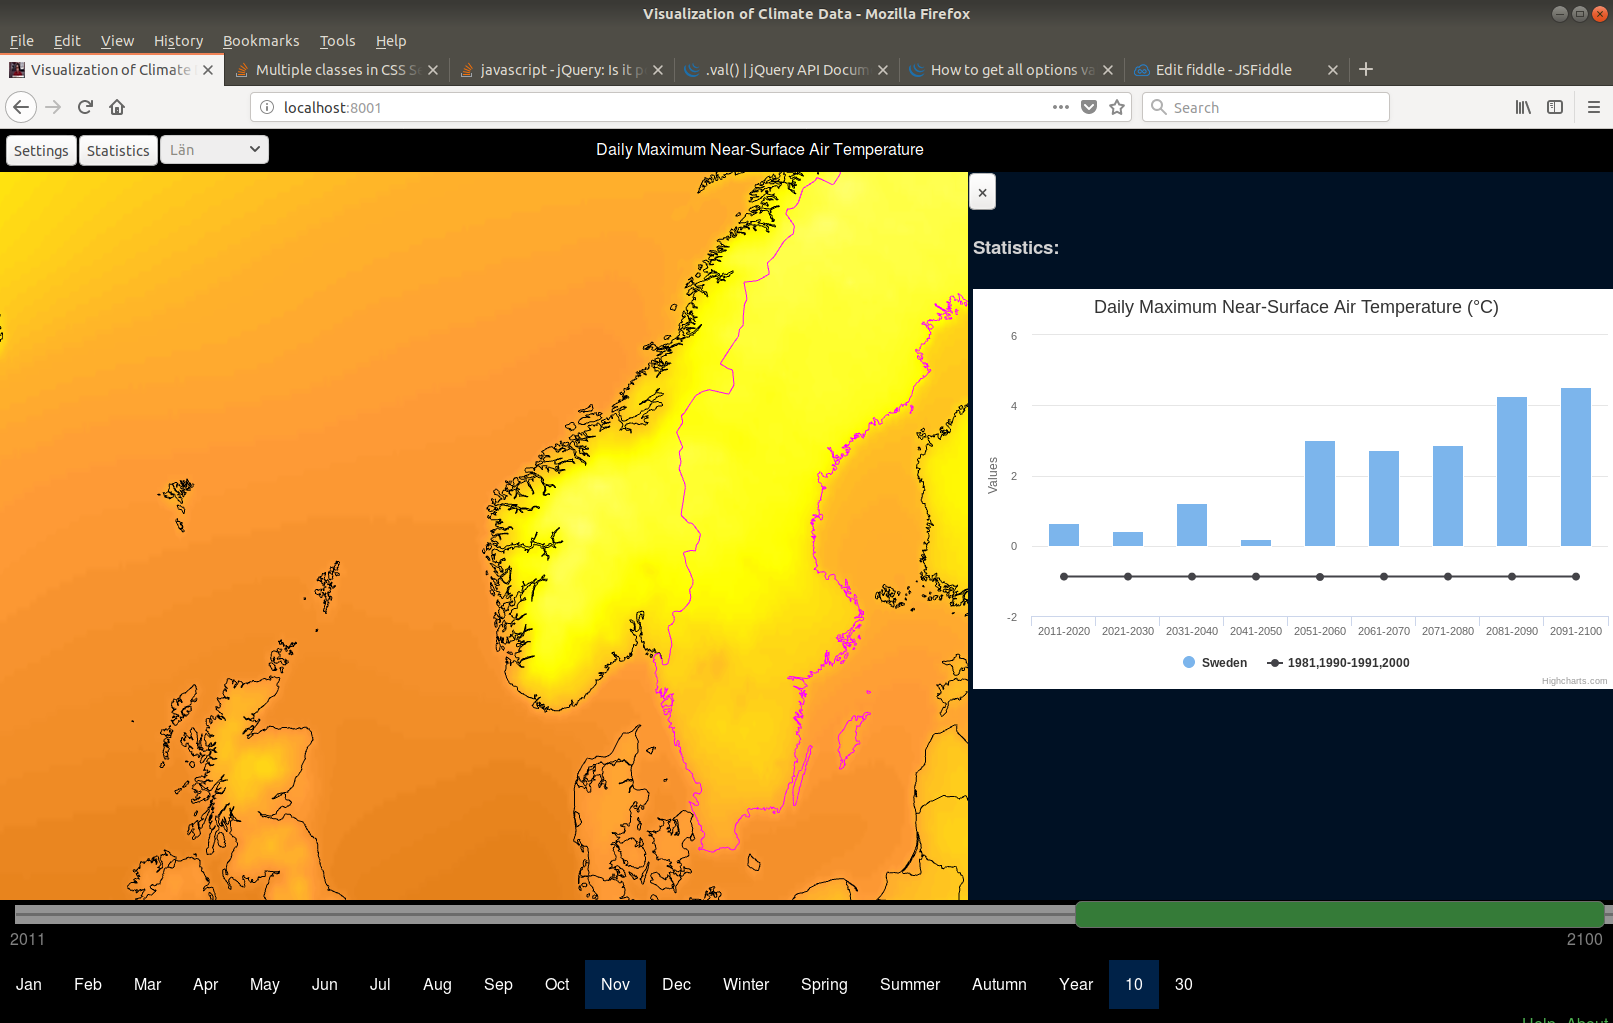Choose the 30-year interval

click(x=1184, y=984)
